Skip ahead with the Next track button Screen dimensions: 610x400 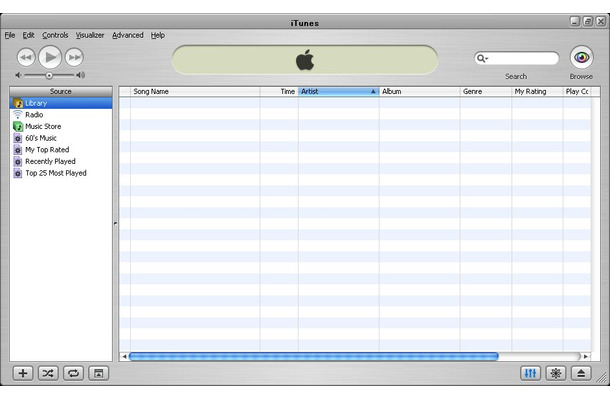coord(74,58)
